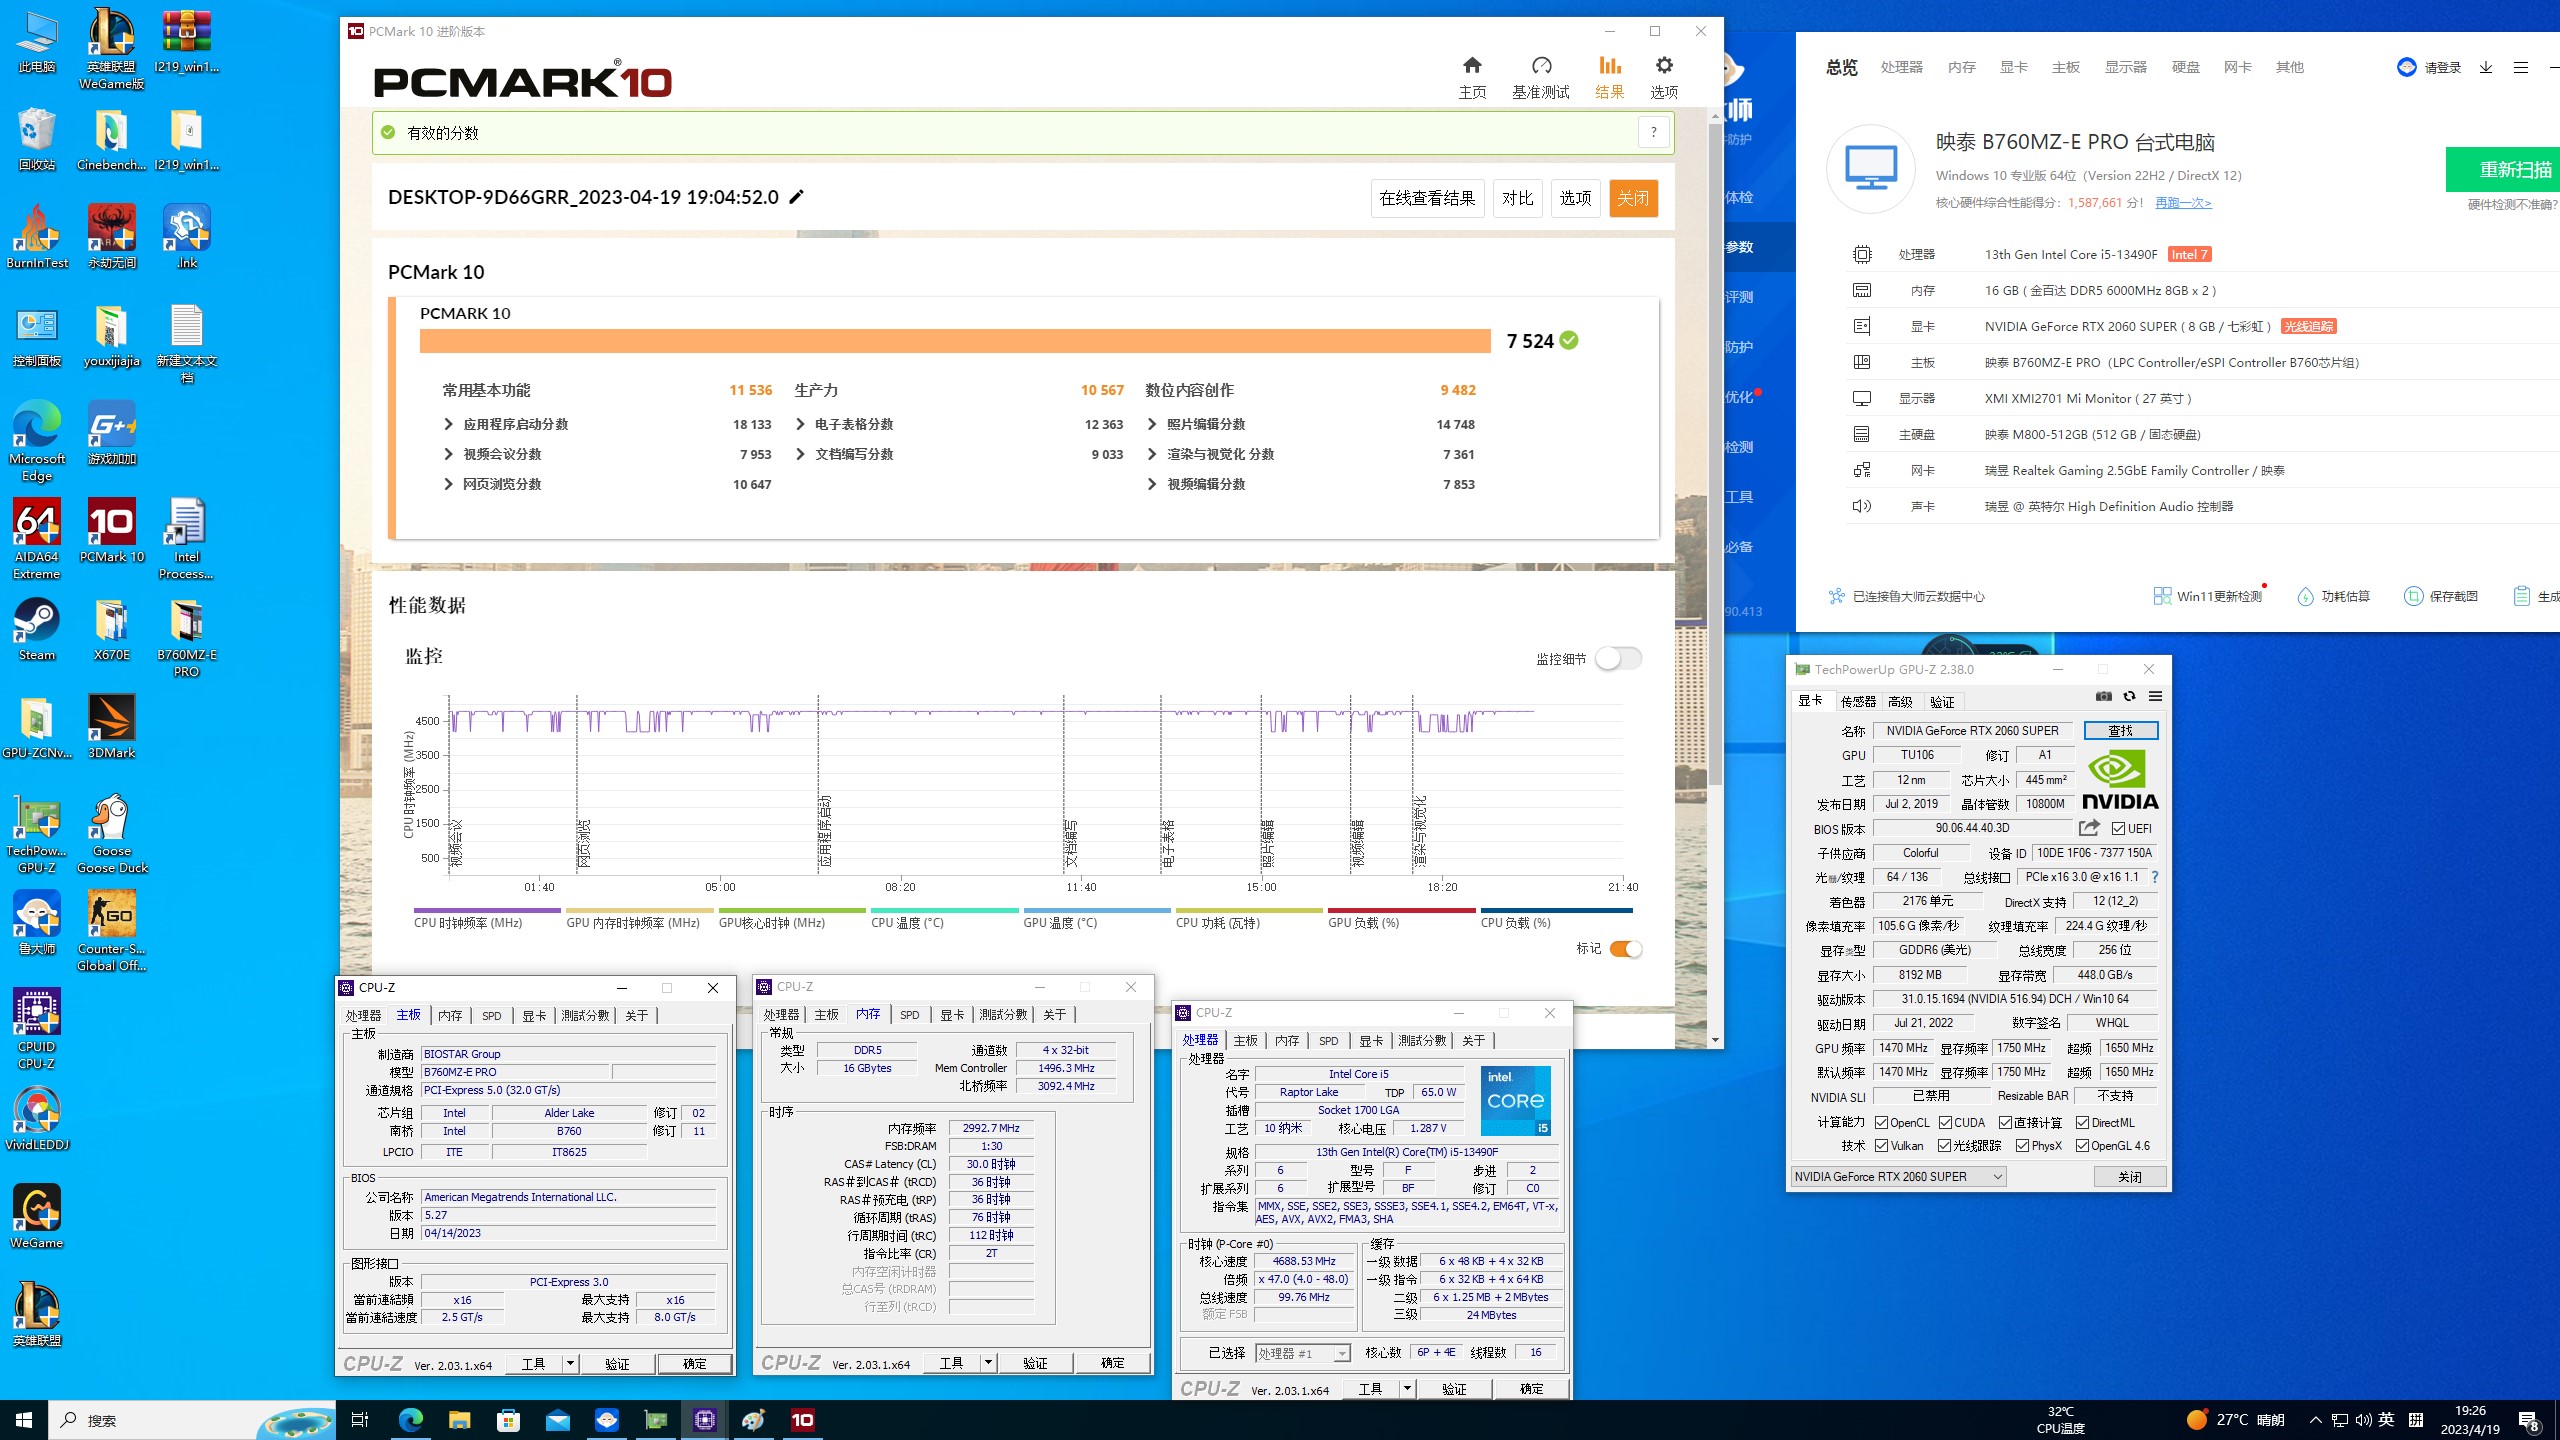Click CPU clock frequency legend color bar
Screen dimensions: 2560x1440
pos(487,910)
